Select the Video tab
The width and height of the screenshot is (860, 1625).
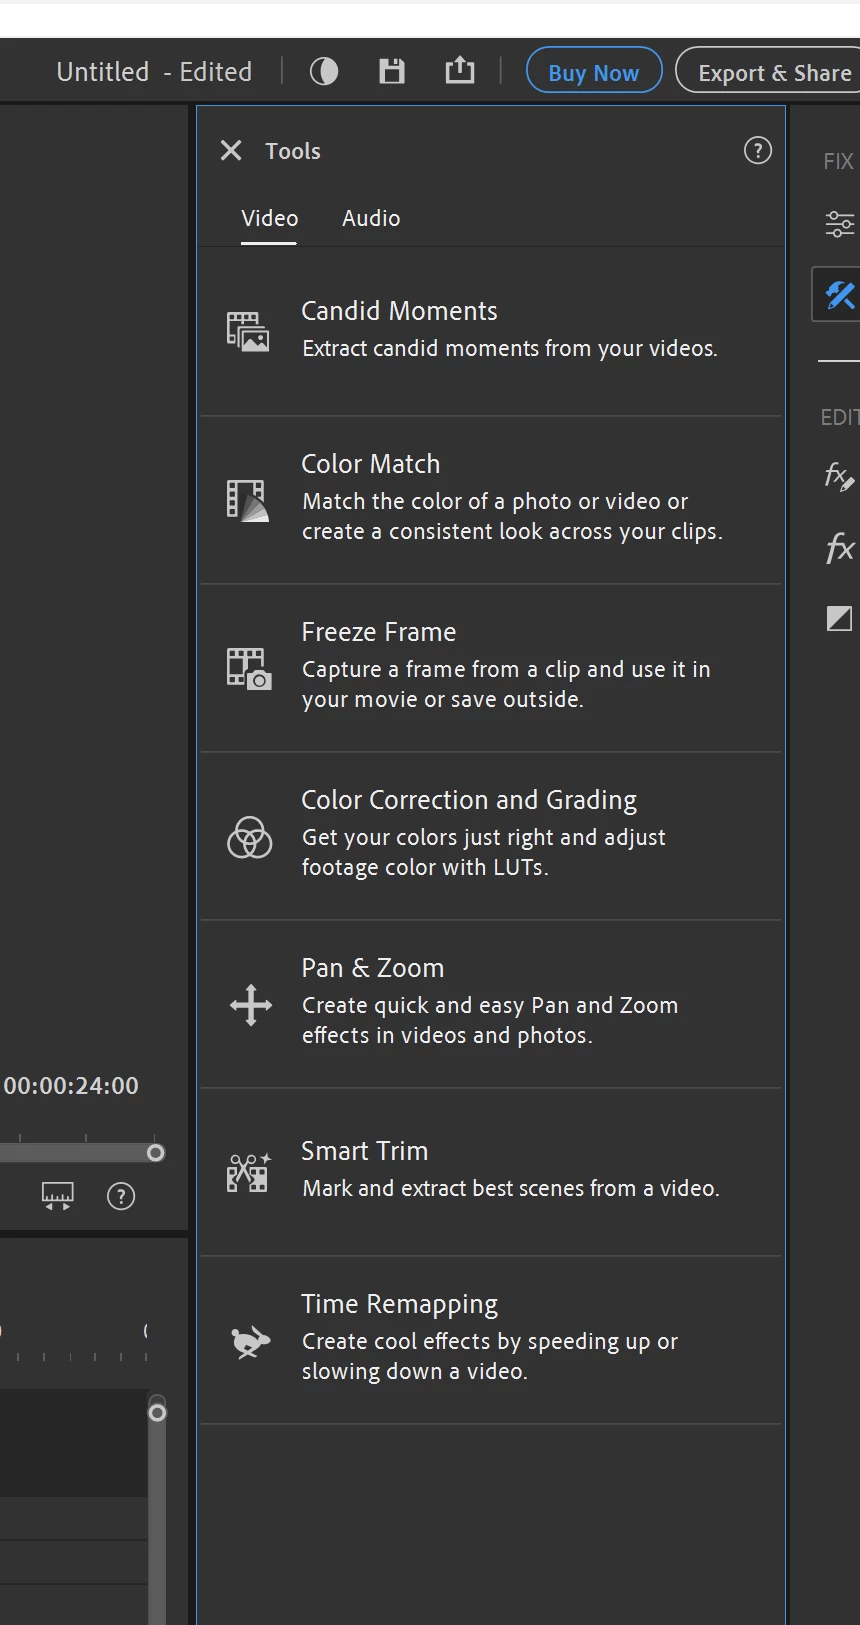point(269,219)
